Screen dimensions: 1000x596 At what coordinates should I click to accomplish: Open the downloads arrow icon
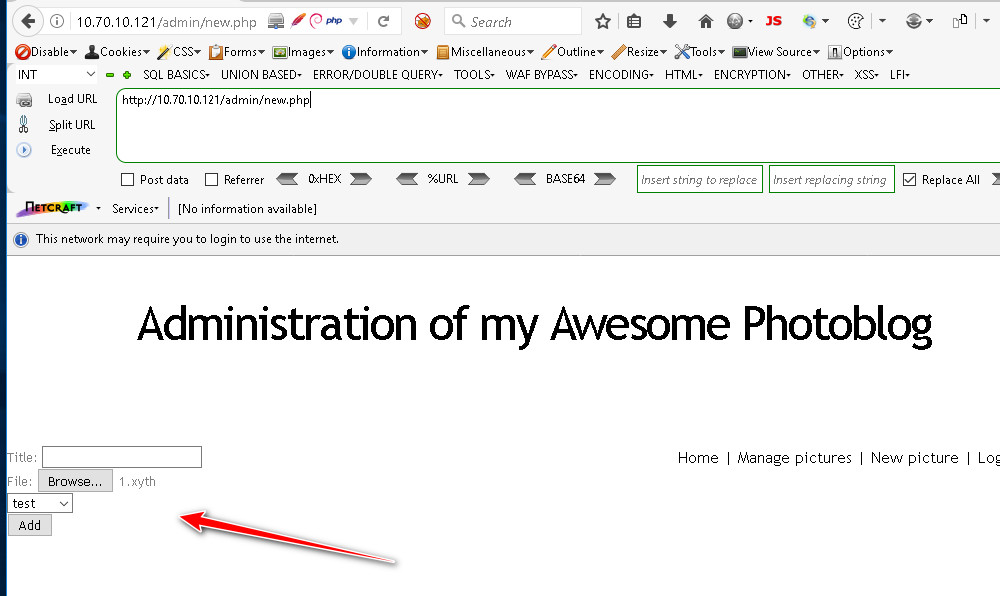pos(670,21)
